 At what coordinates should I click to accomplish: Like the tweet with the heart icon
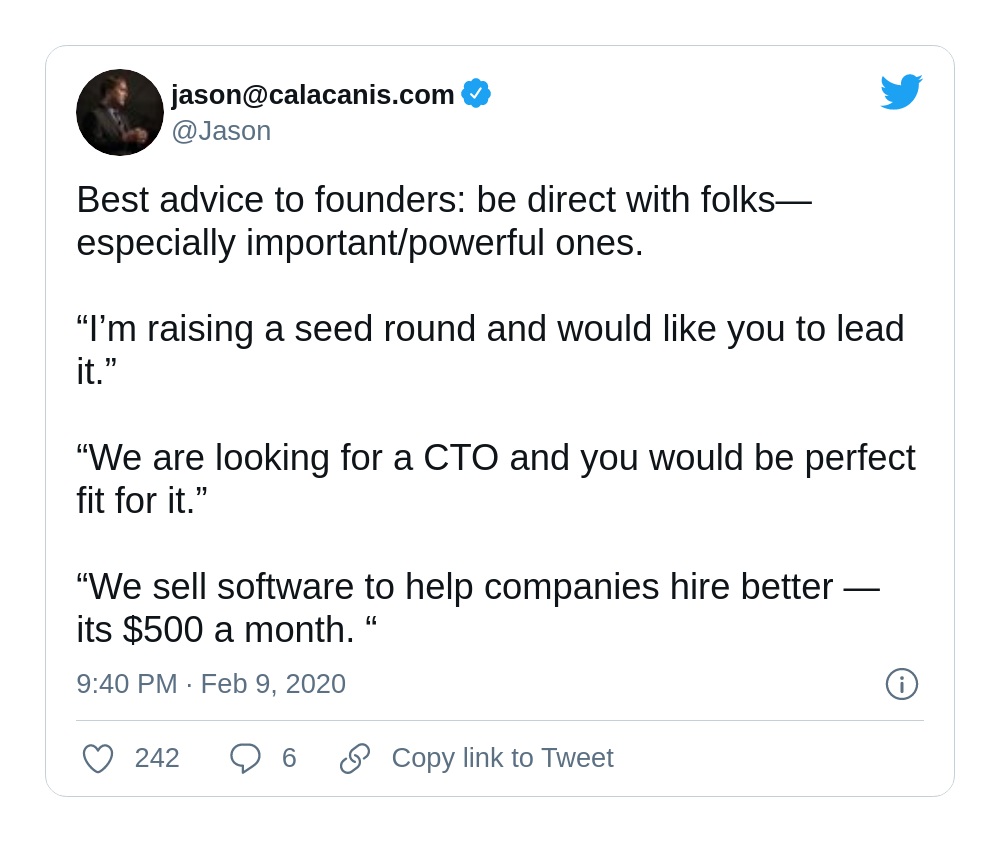(x=98, y=758)
